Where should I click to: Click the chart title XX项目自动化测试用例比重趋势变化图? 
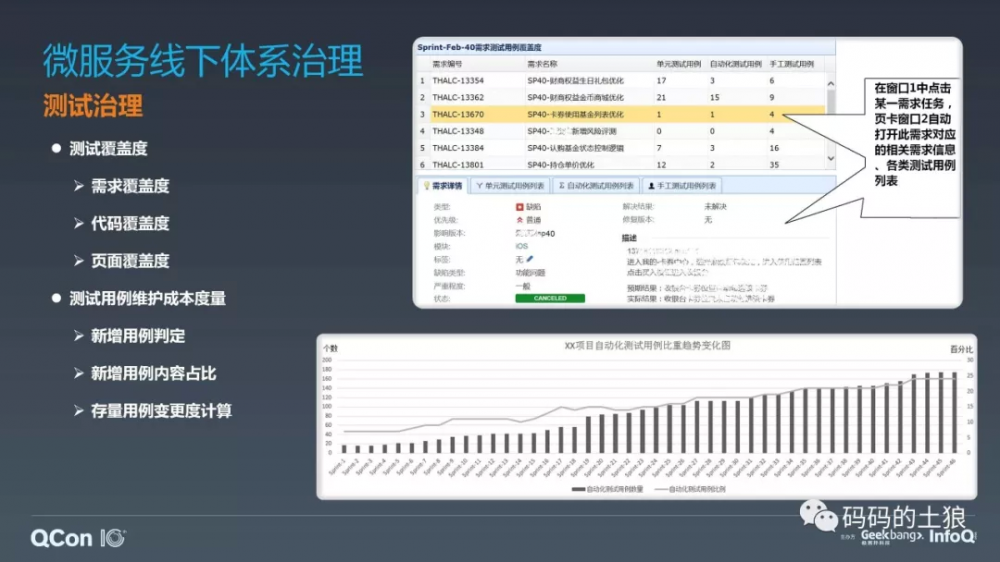click(647, 345)
